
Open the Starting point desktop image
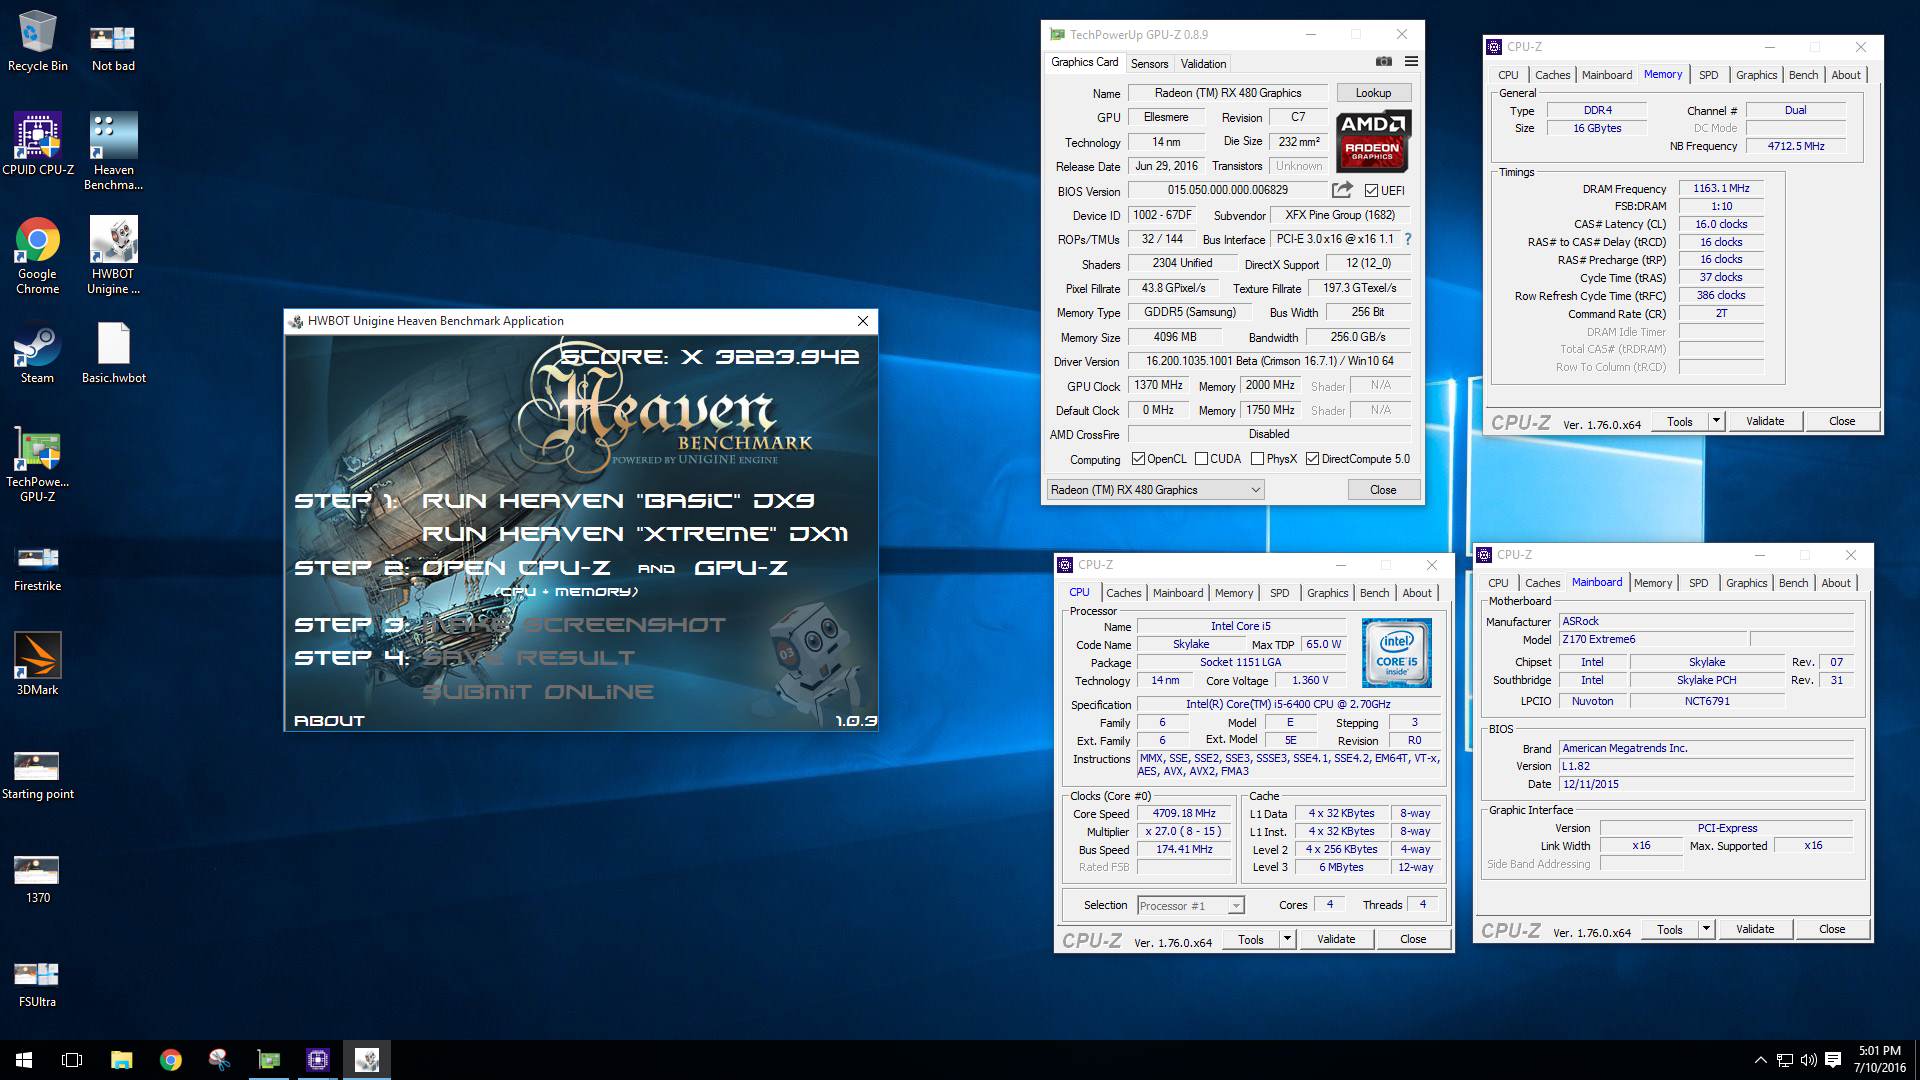point(38,776)
